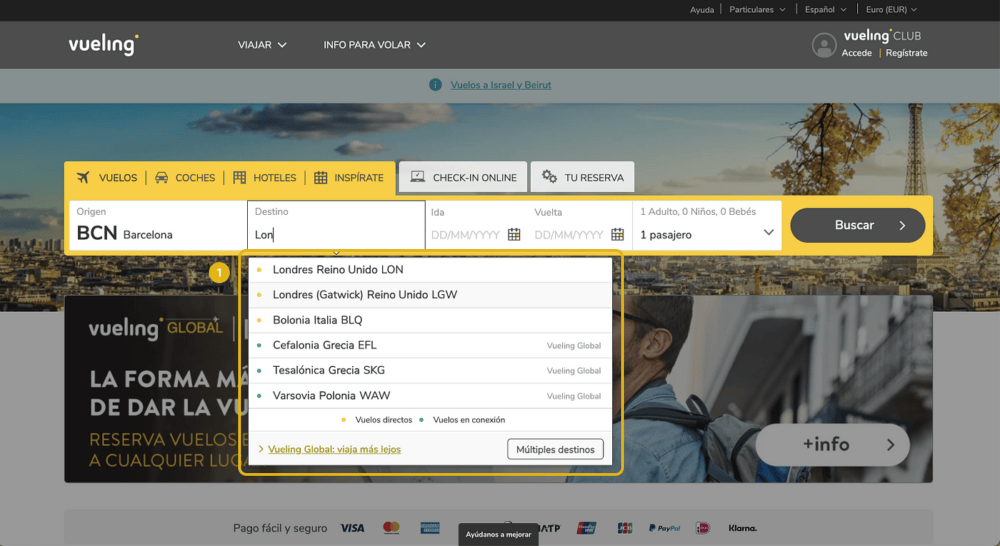The height and width of the screenshot is (546, 1000).
Task: Click the Regístrate link
Action: [x=906, y=53]
